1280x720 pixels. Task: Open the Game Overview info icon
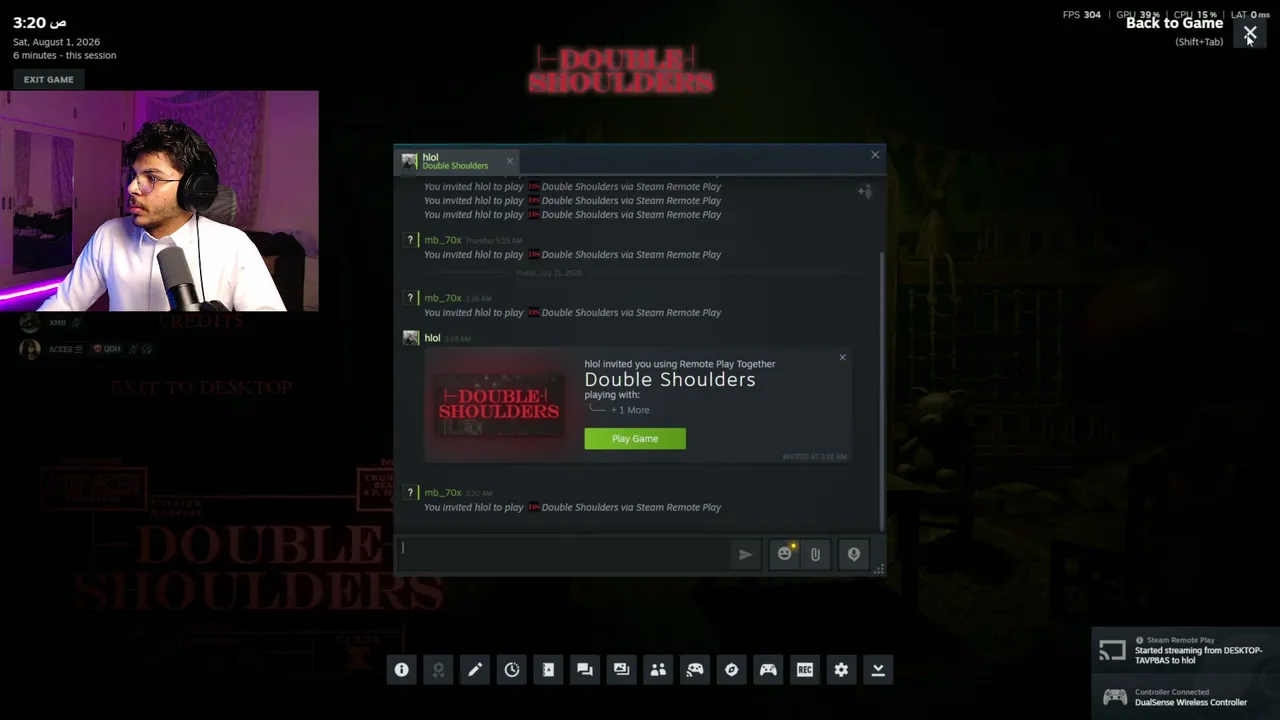click(x=401, y=670)
